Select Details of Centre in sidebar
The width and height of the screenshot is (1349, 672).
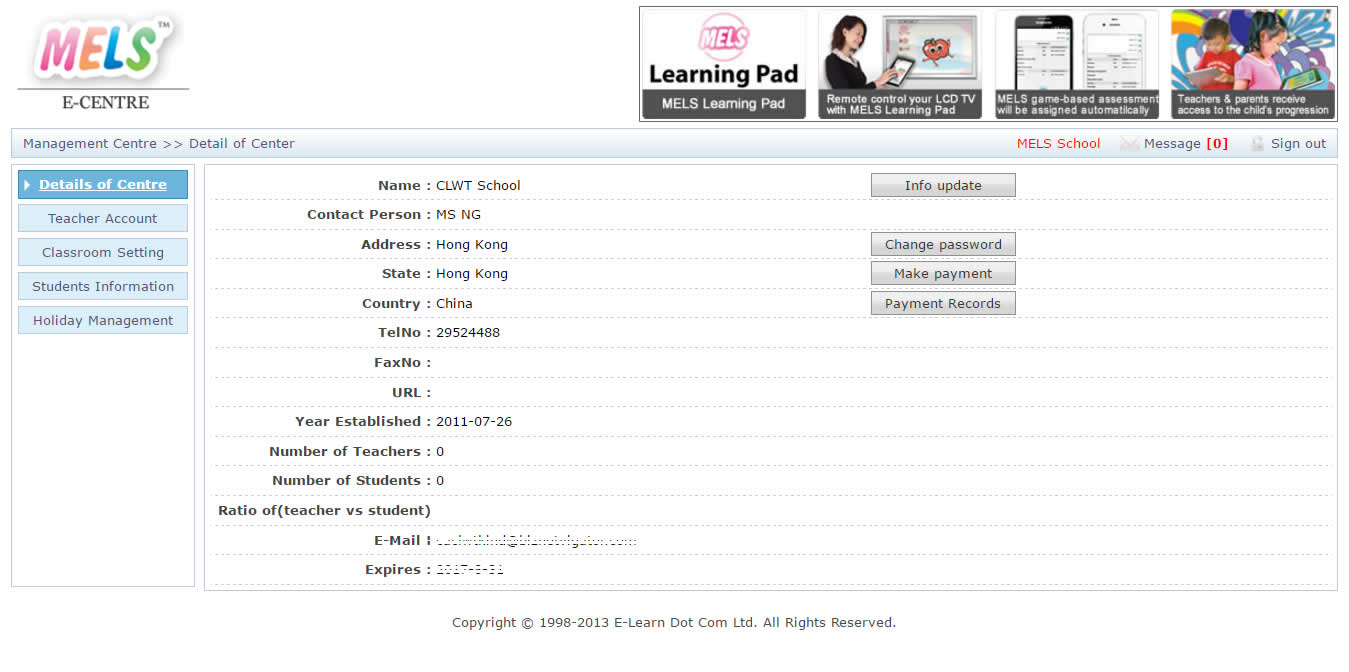coord(103,185)
